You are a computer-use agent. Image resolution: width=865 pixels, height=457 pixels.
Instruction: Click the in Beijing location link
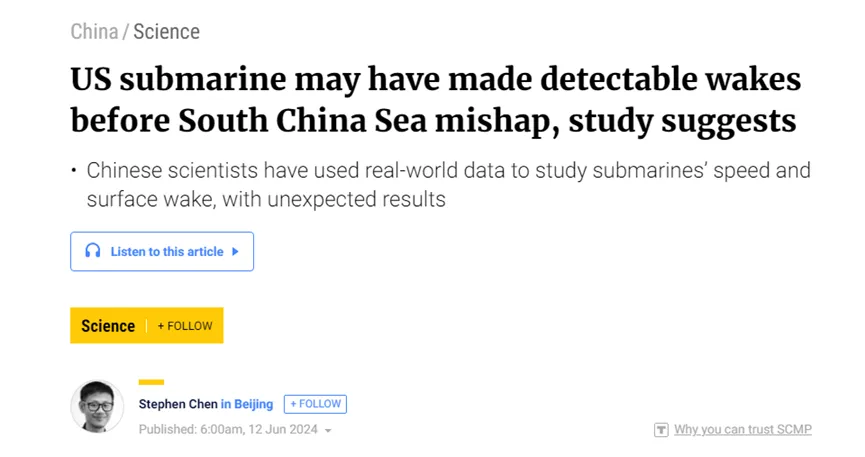pyautogui.click(x=247, y=404)
